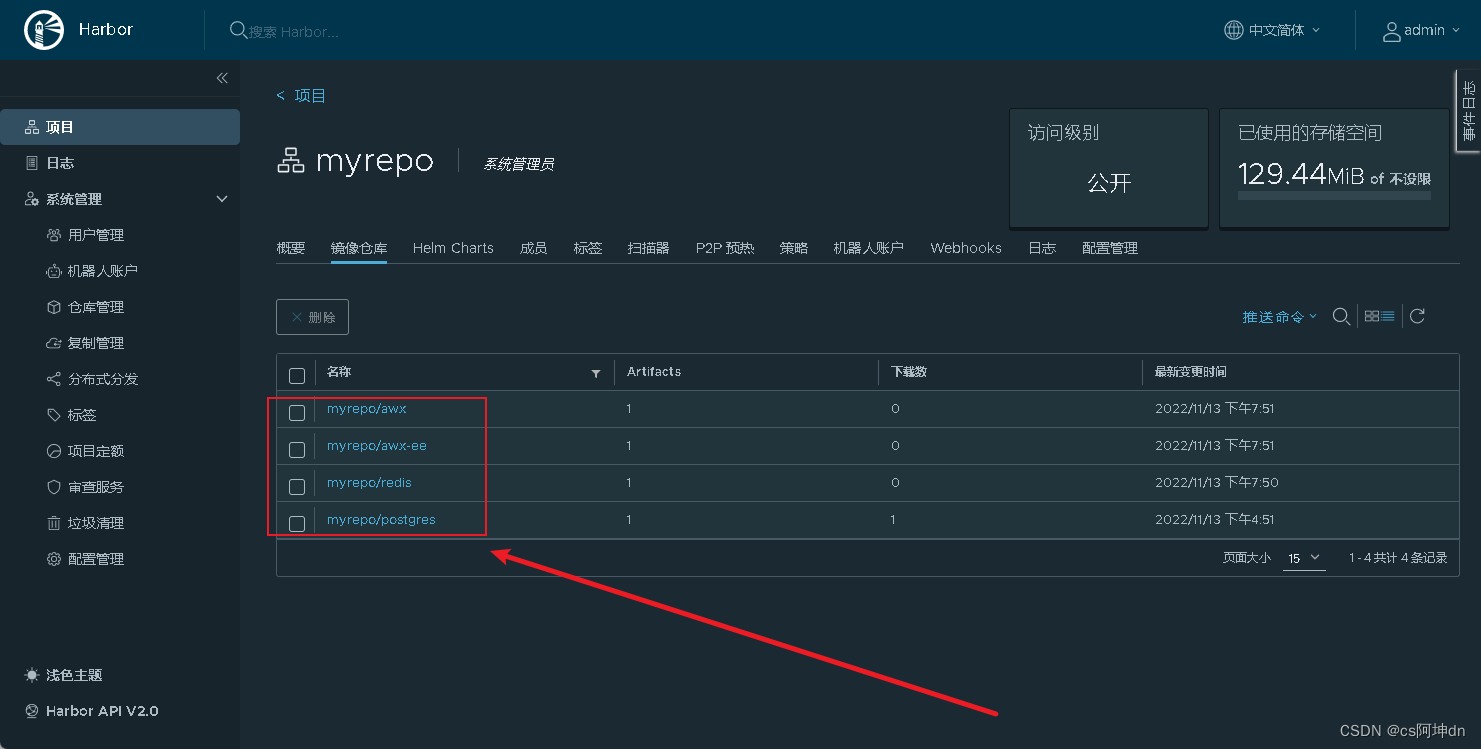Sort by the Artifacts column header

click(654, 372)
